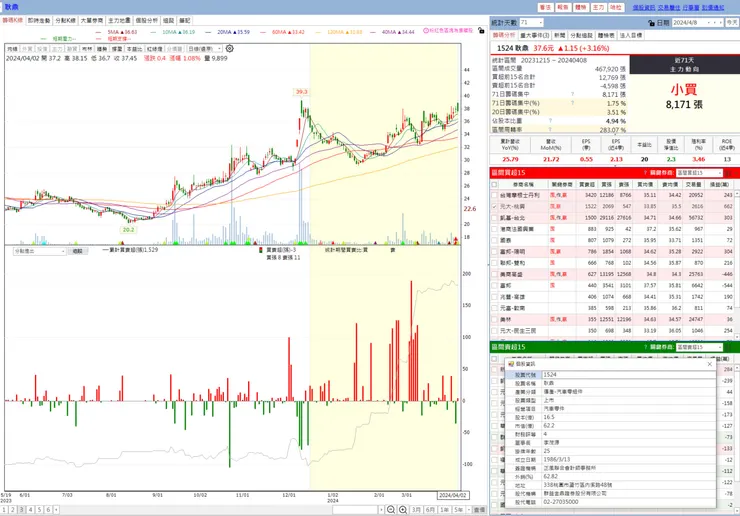
Task: Open chart settings gear icon
Action: (229, 49)
